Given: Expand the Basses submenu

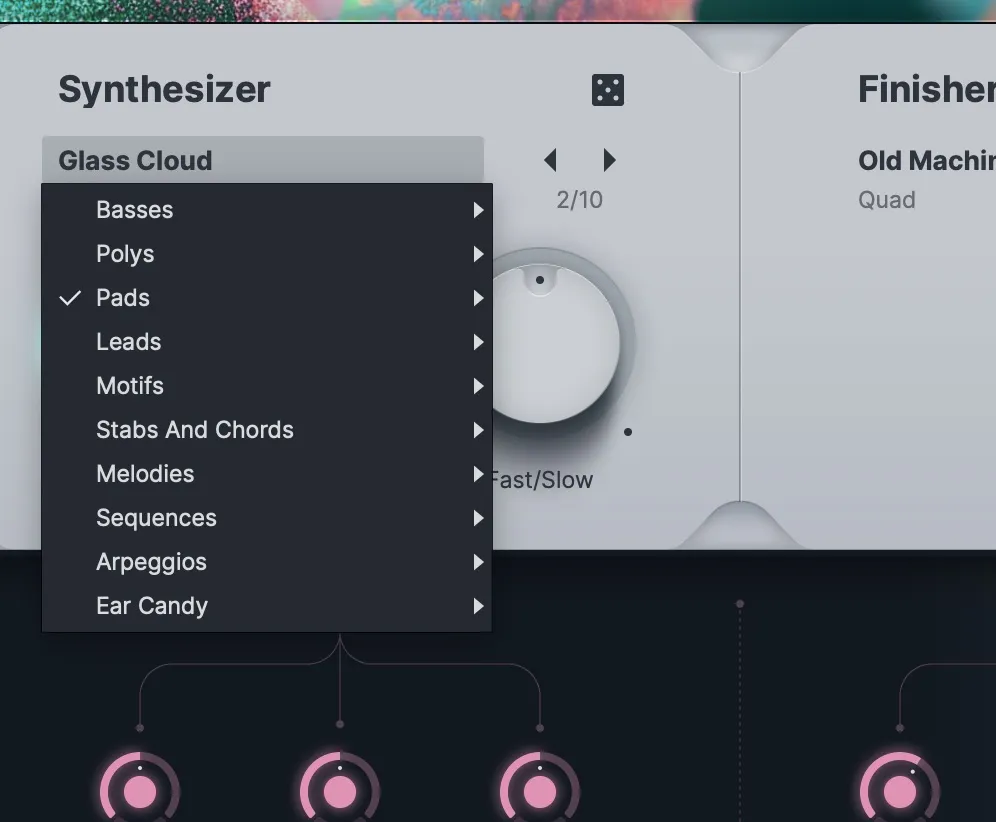Looking at the screenshot, I should pos(135,210).
